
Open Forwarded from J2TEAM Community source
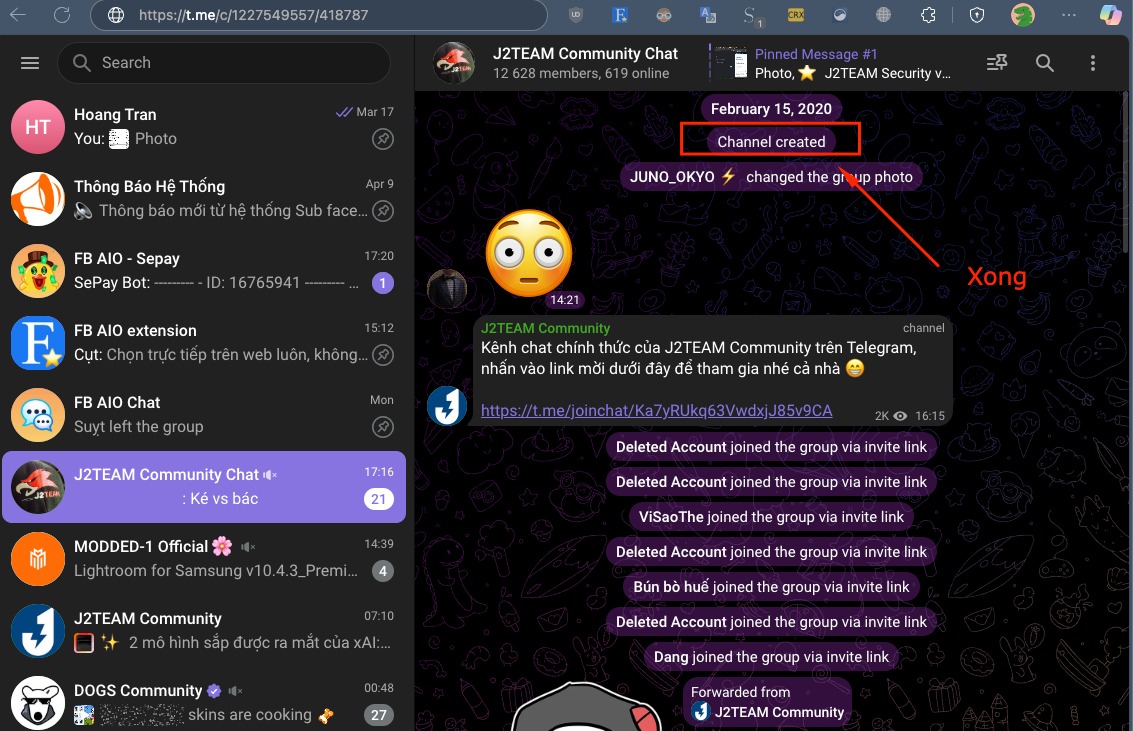[x=767, y=702]
